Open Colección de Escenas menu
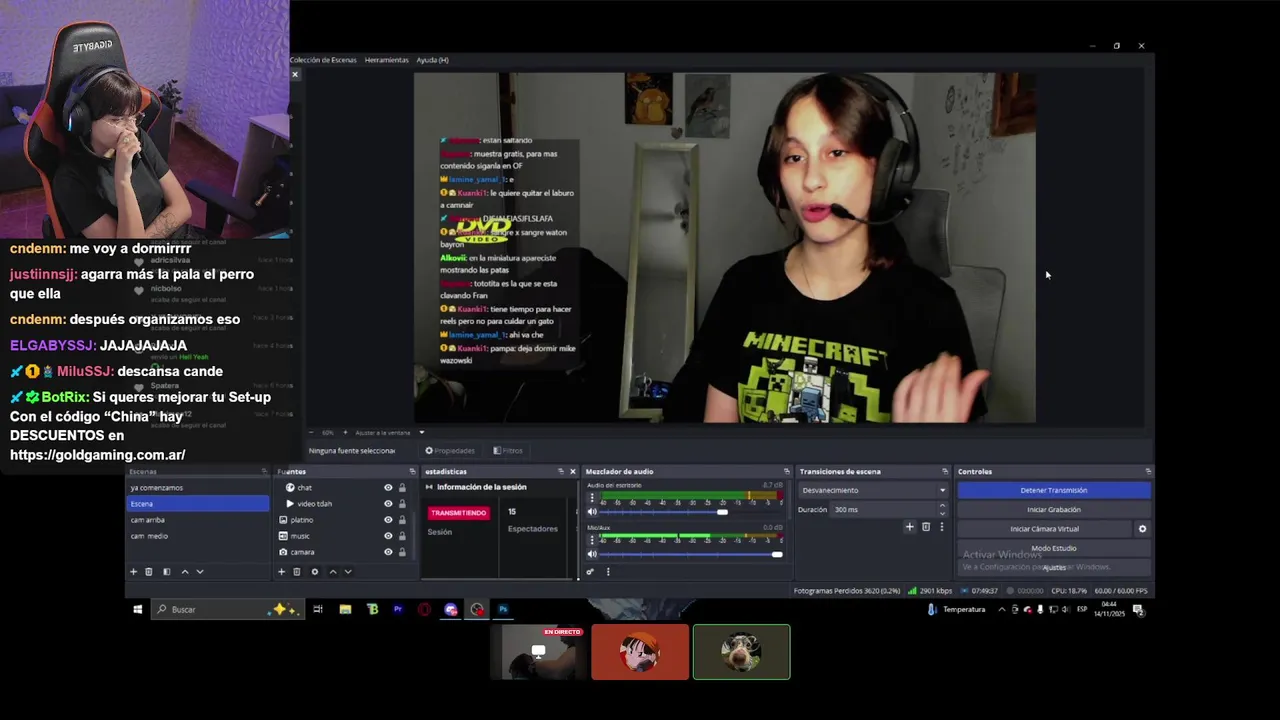1280x720 pixels. coord(323,60)
